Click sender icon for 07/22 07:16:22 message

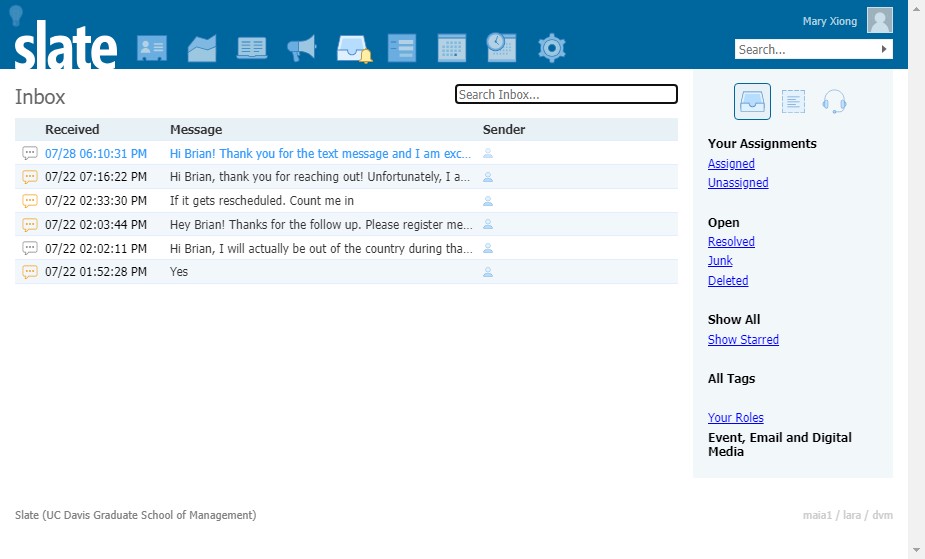tap(488, 177)
